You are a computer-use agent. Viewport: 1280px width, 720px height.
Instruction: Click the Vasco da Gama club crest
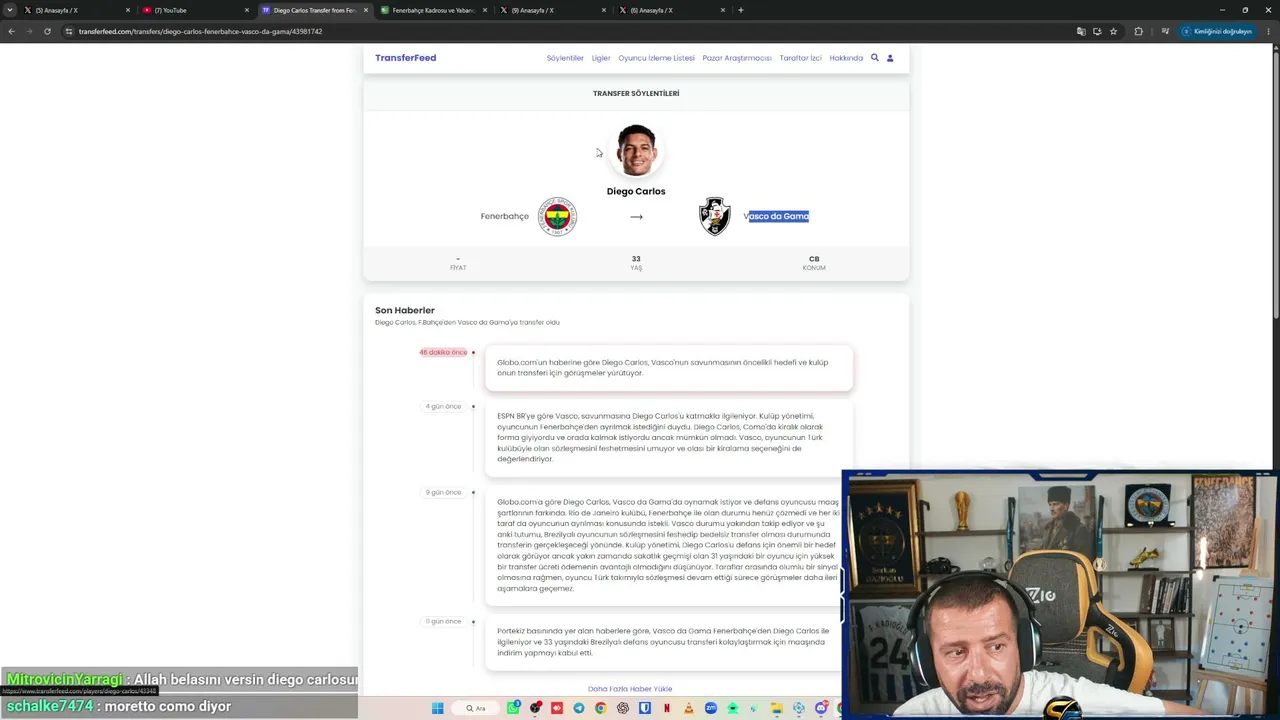(714, 216)
